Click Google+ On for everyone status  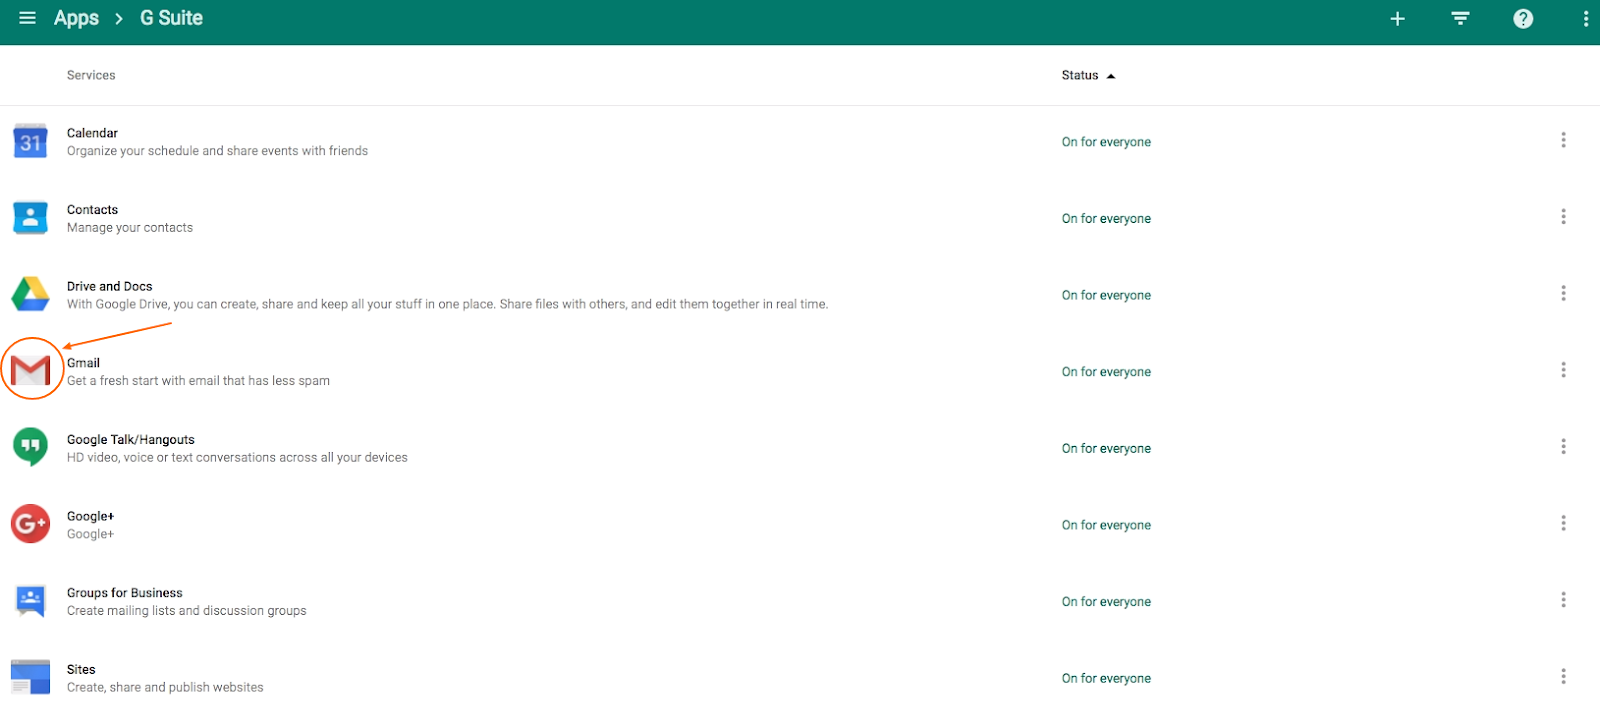(1106, 525)
